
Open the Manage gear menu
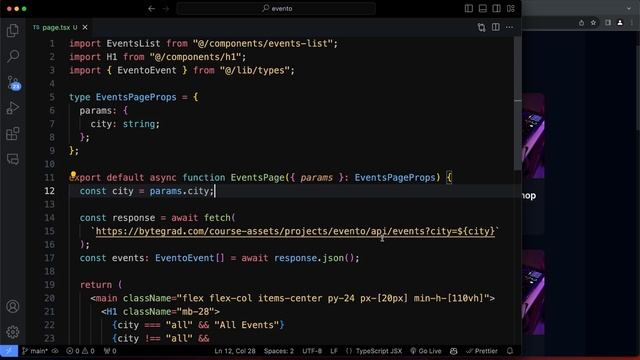[13, 332]
